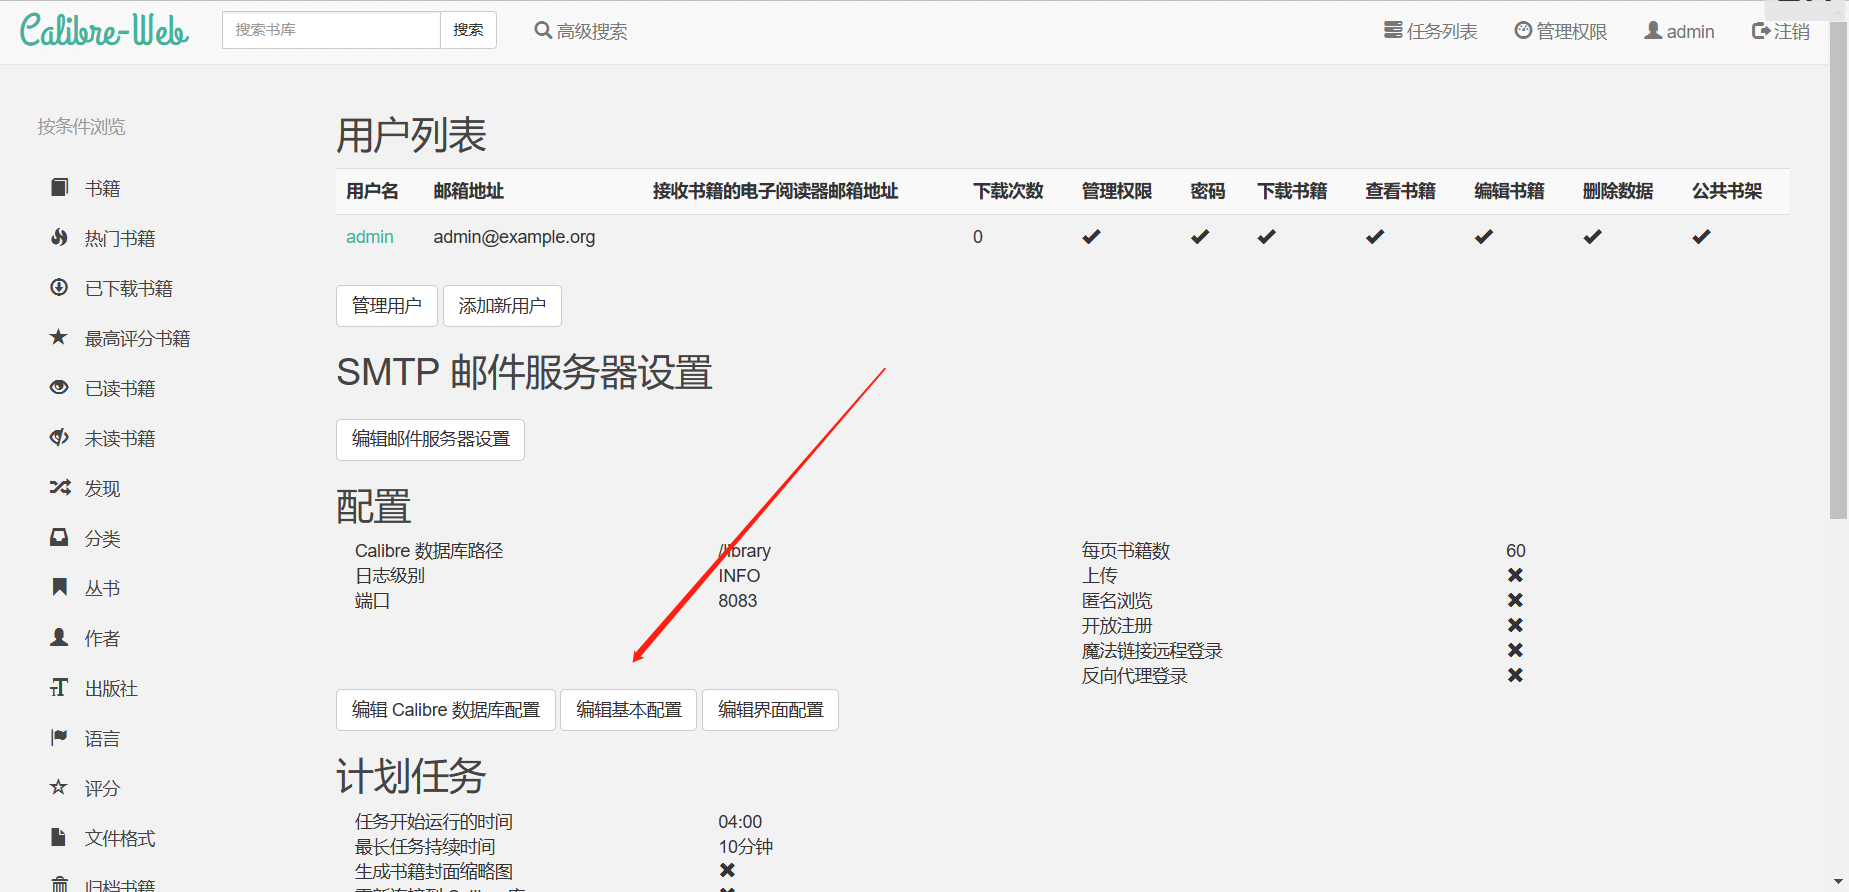Click the 公共书架 checkmark for admin
1849x892 pixels.
click(1701, 237)
